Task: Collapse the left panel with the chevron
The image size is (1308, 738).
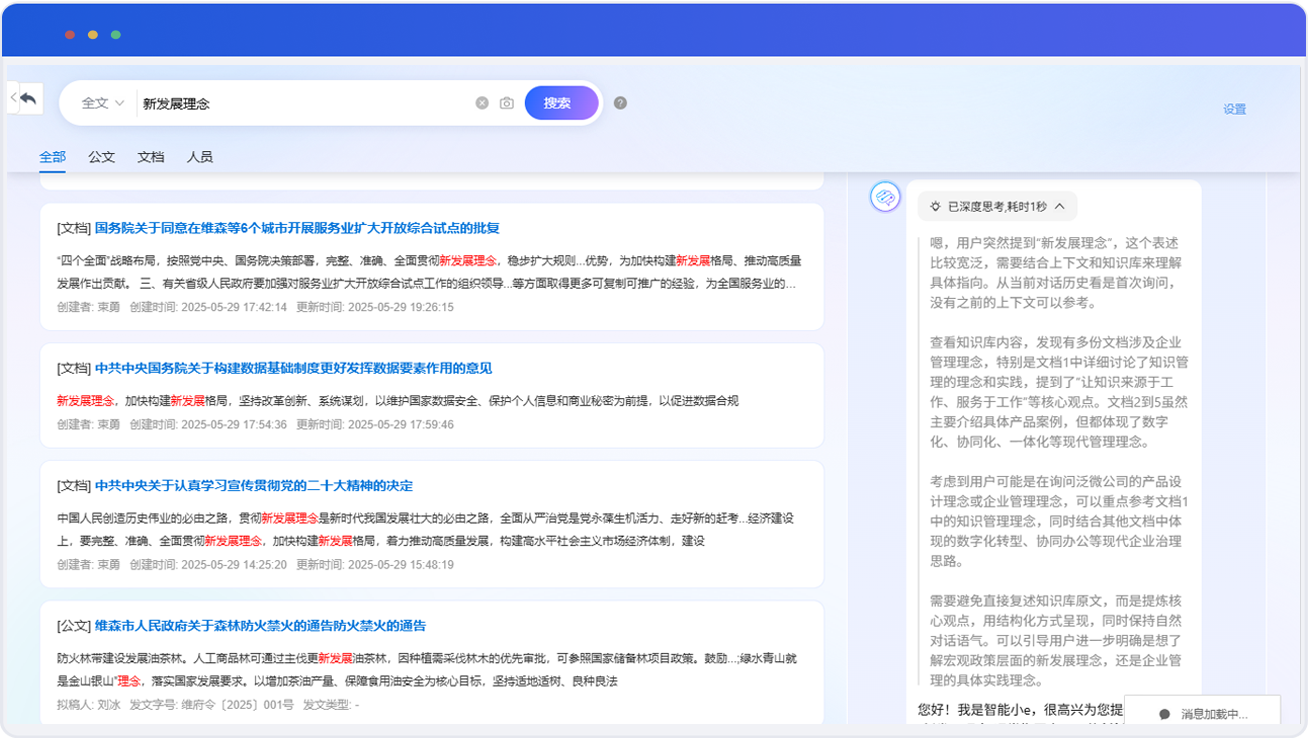Action: click(x=13, y=98)
